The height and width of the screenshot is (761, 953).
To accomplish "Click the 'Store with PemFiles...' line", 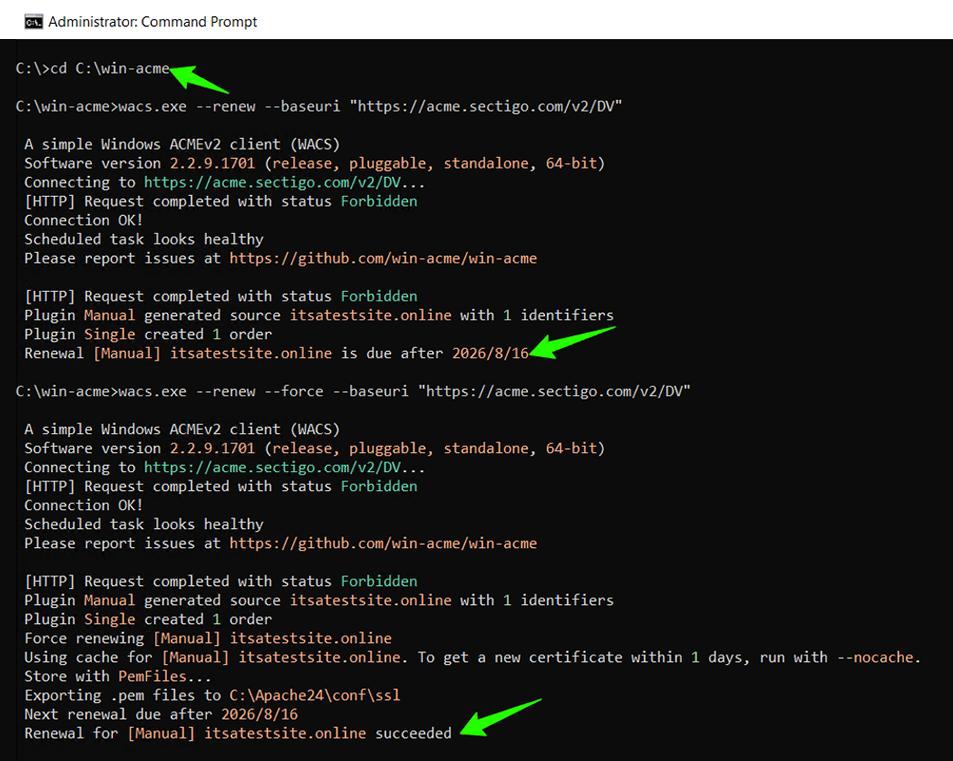I will (x=118, y=677).
